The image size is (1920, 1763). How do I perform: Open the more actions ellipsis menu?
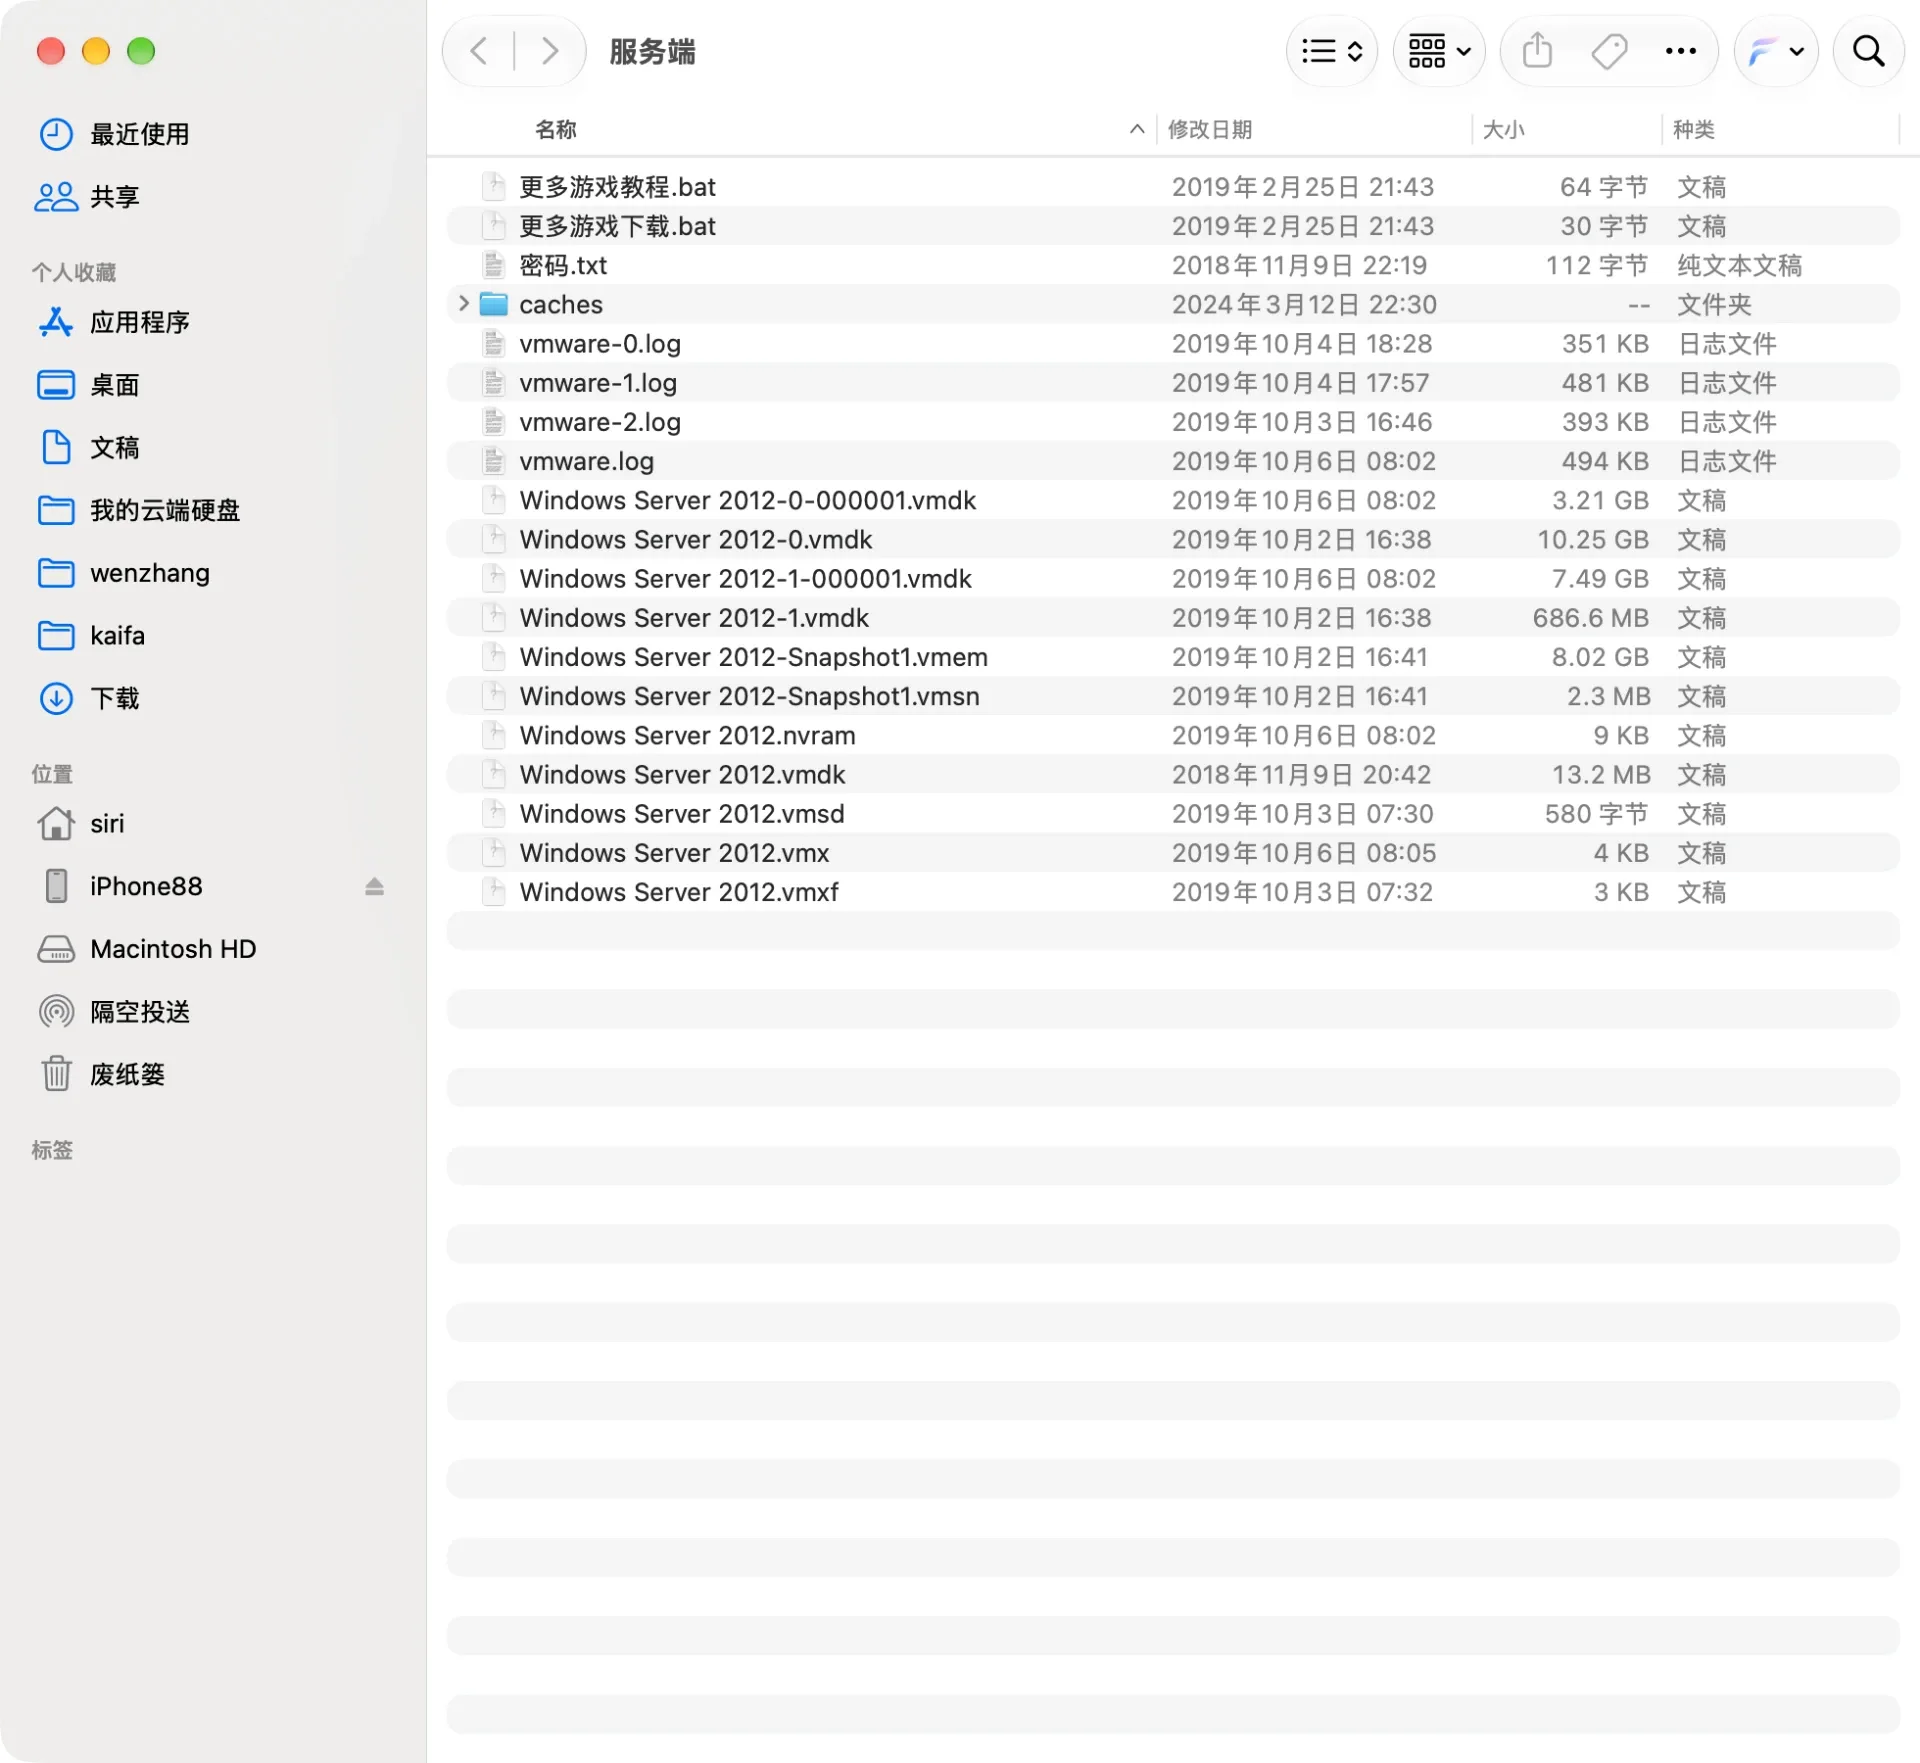1680,51
